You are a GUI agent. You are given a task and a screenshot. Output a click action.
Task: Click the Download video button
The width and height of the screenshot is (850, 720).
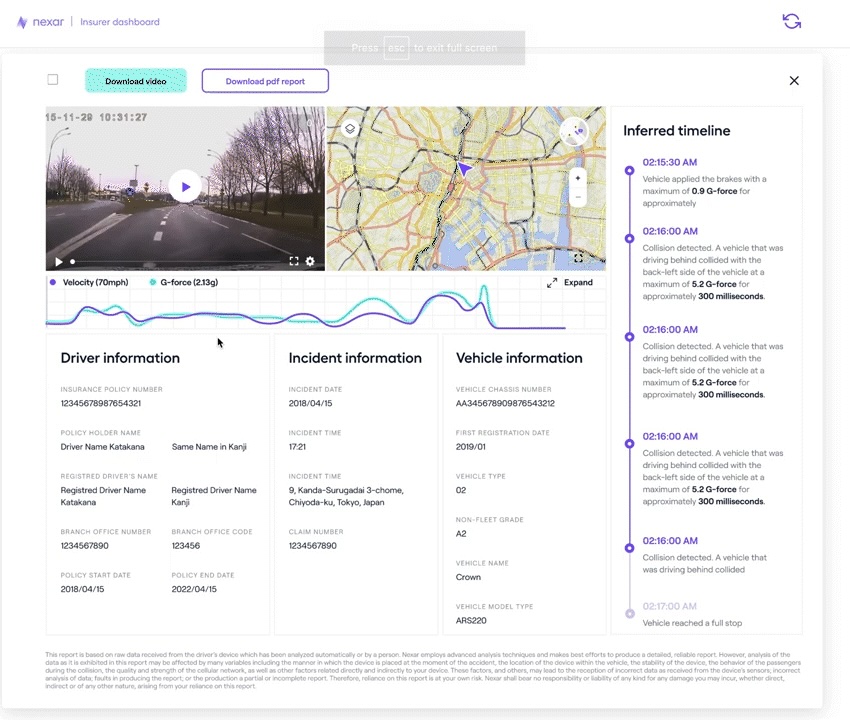click(x=133, y=80)
